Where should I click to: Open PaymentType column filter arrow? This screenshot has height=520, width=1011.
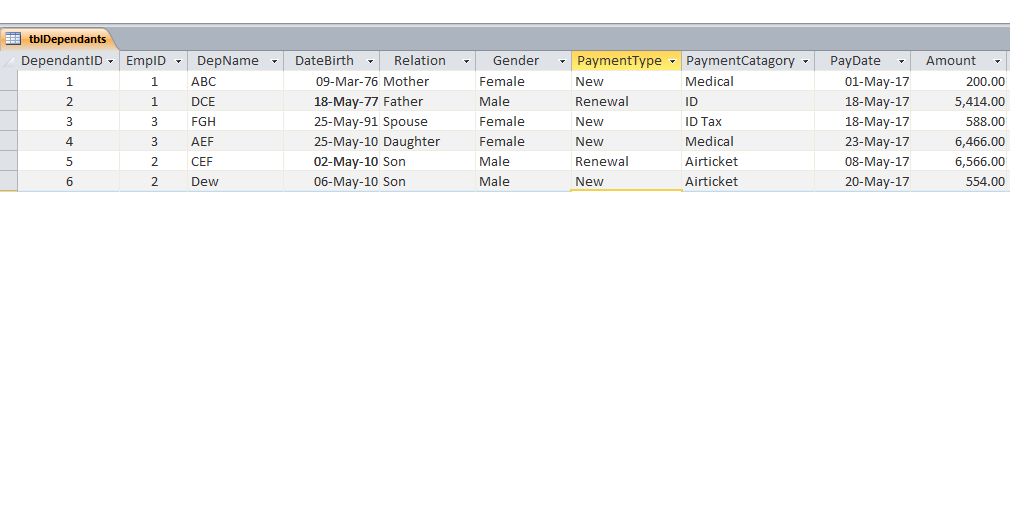tap(672, 61)
